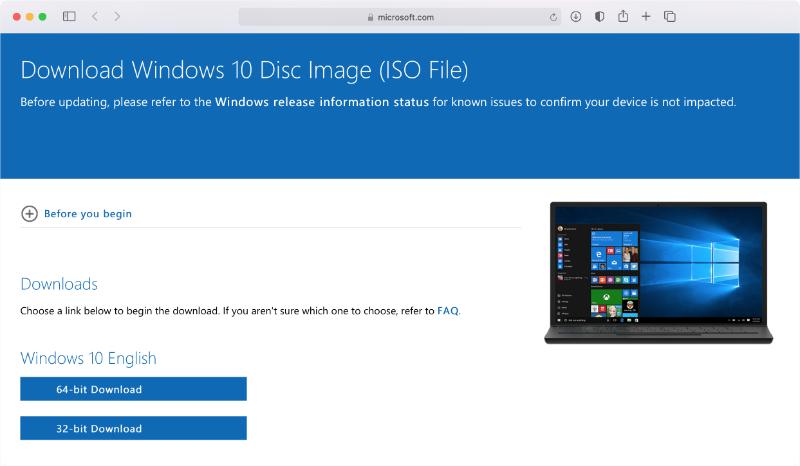Start the 32-bit Download
The height and width of the screenshot is (466, 800).
(x=133, y=428)
